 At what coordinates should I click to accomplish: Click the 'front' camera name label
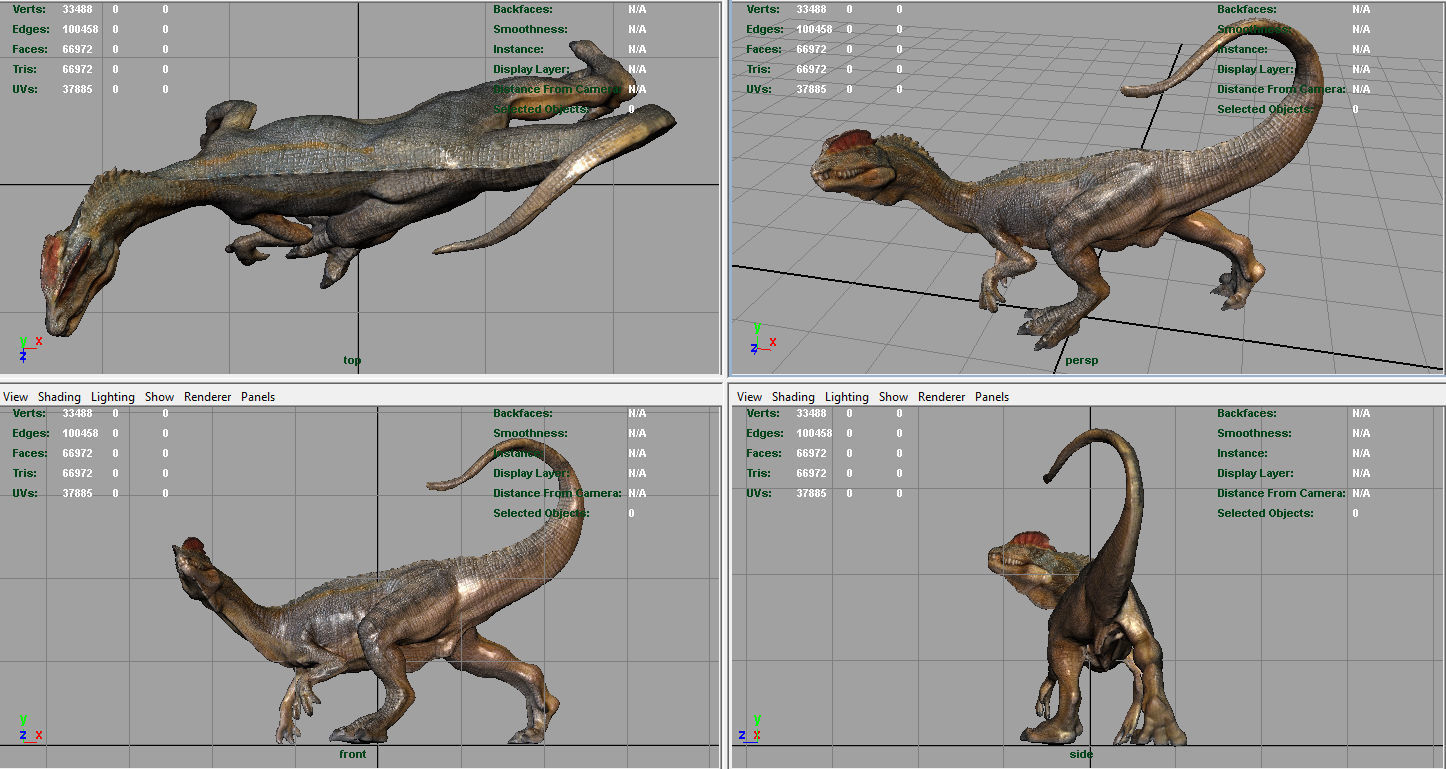352,754
